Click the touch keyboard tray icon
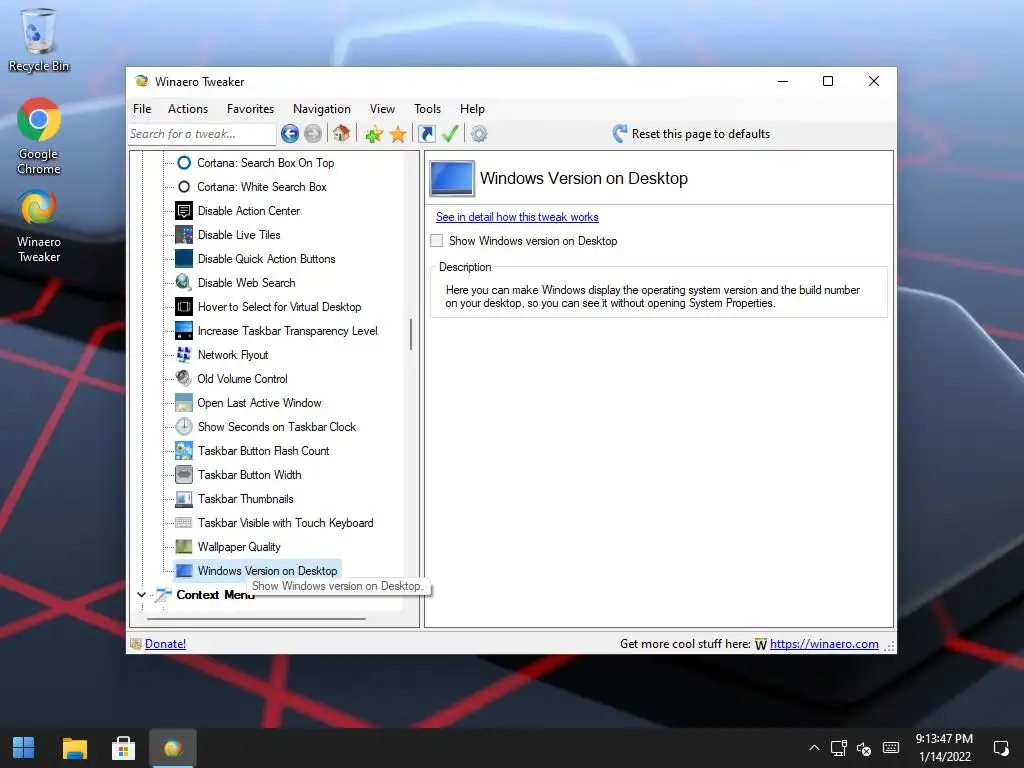The image size is (1024, 768). [x=891, y=748]
